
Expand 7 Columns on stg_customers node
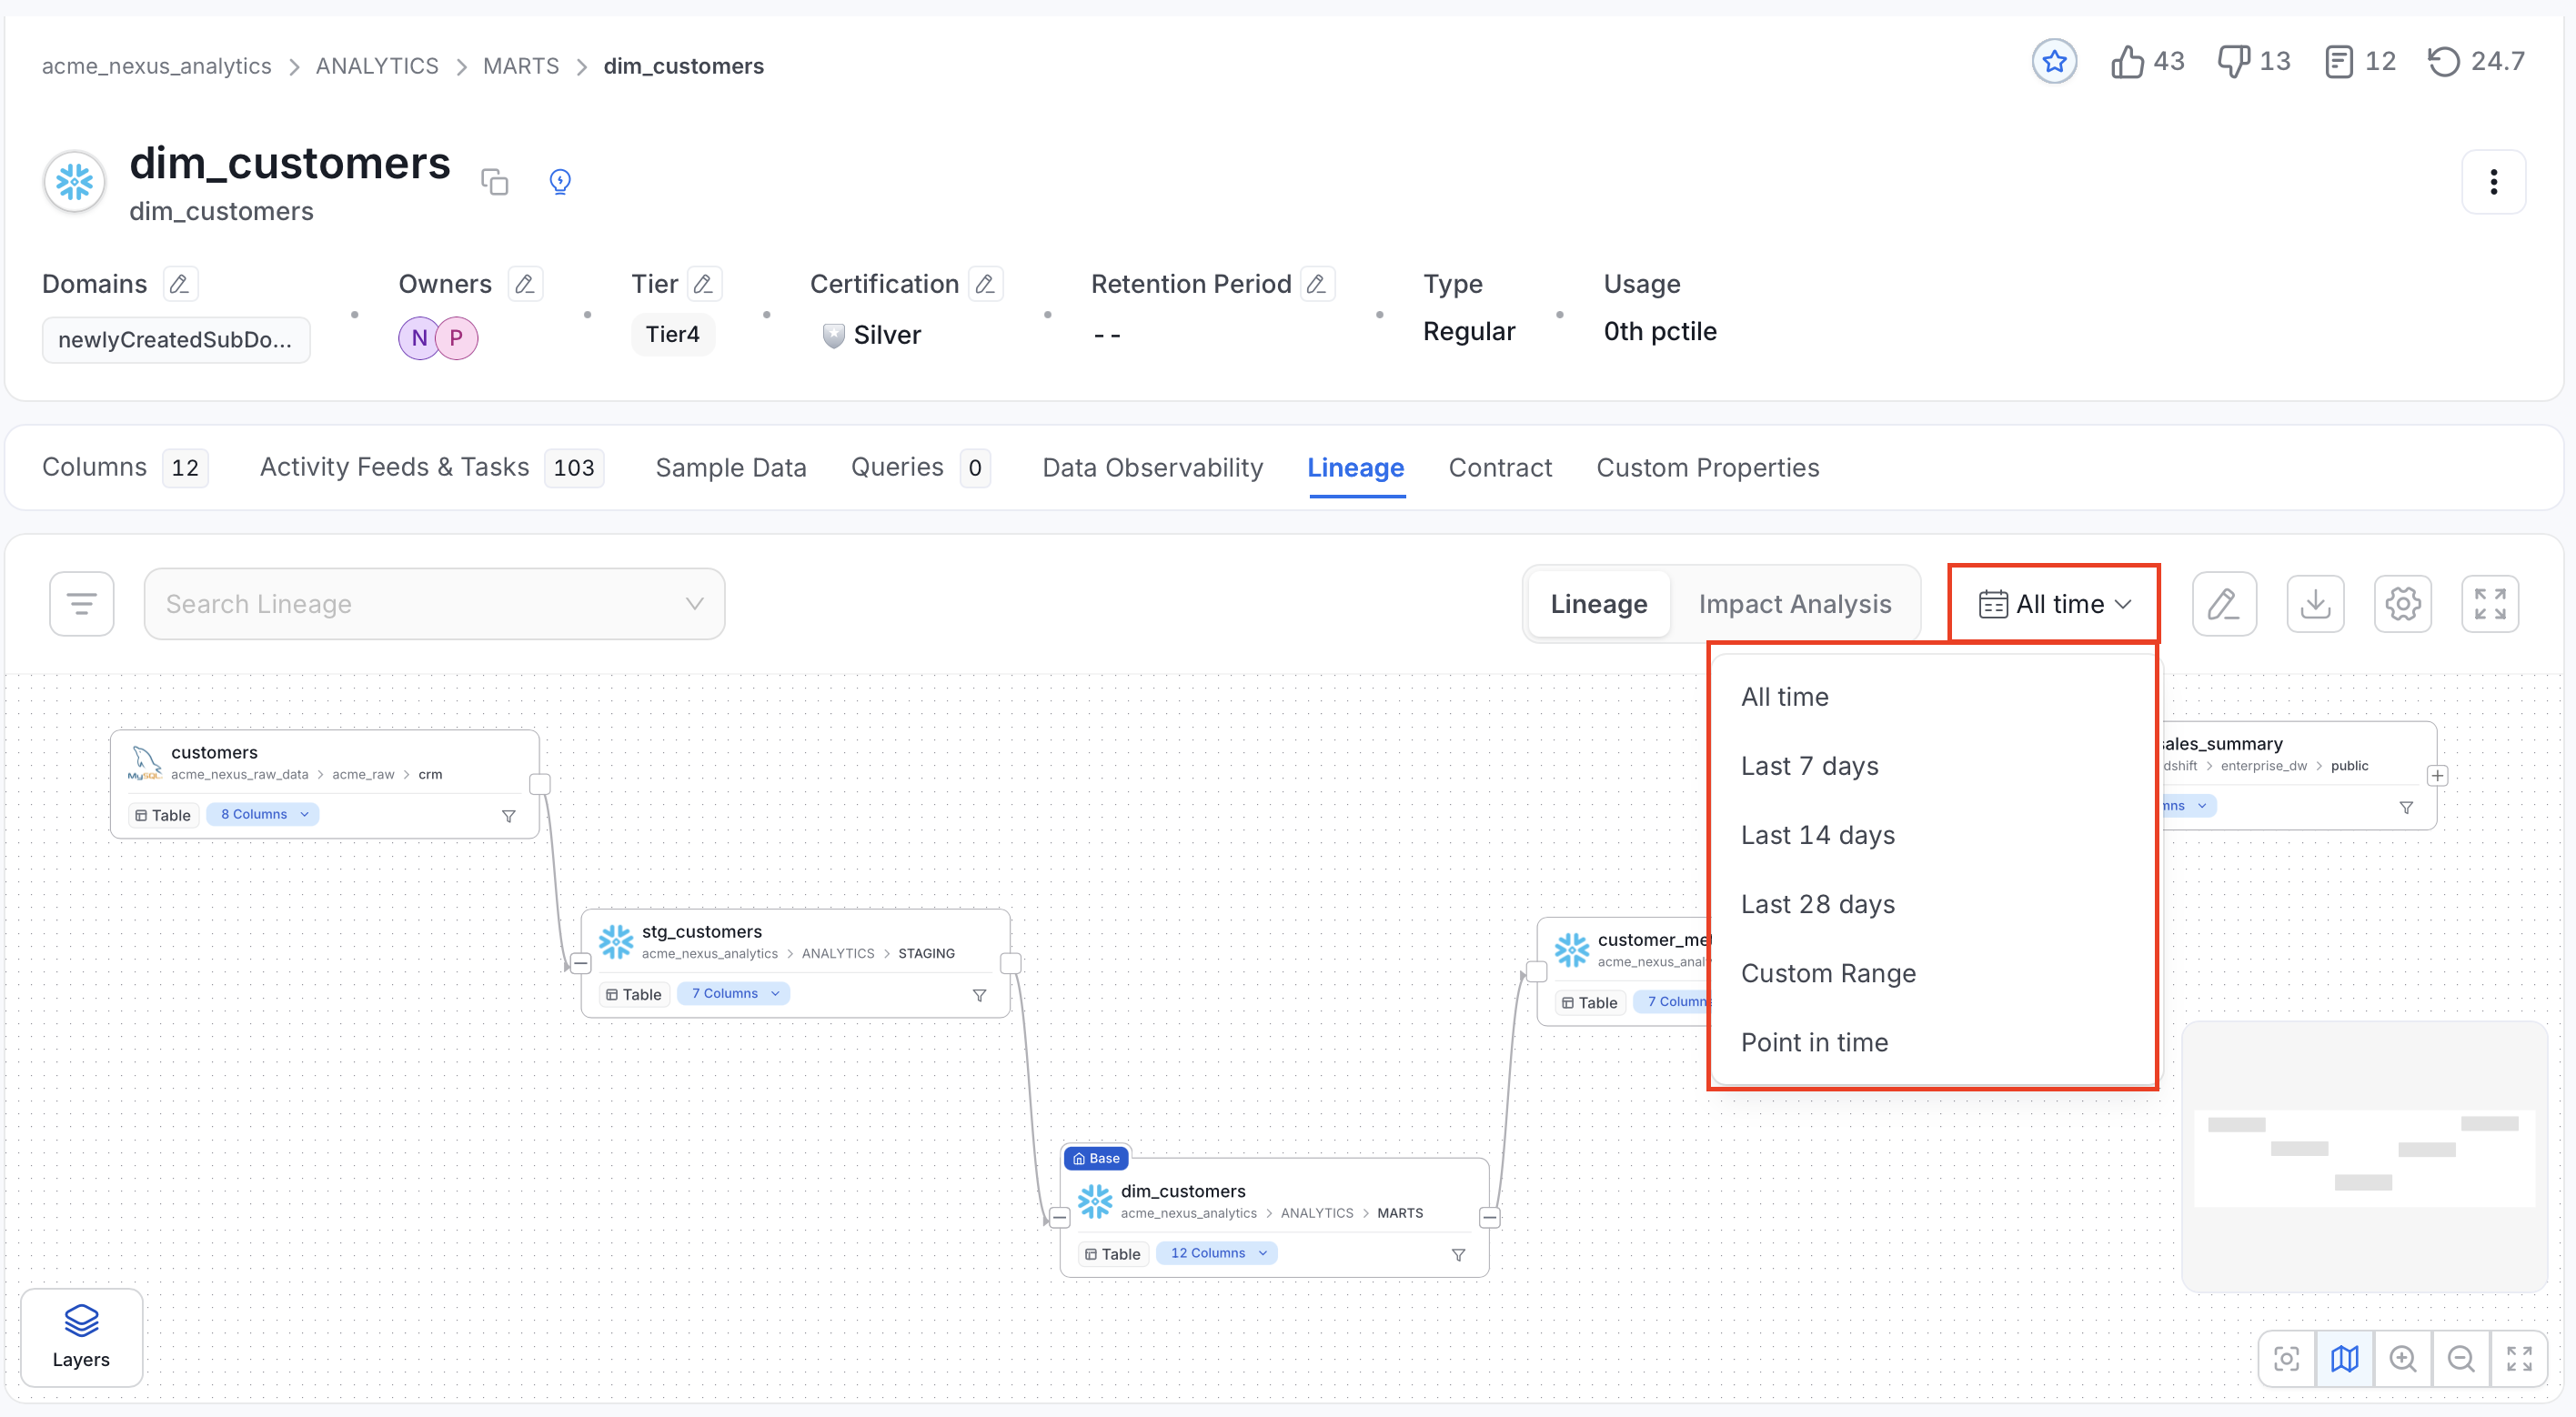pyautogui.click(x=734, y=993)
